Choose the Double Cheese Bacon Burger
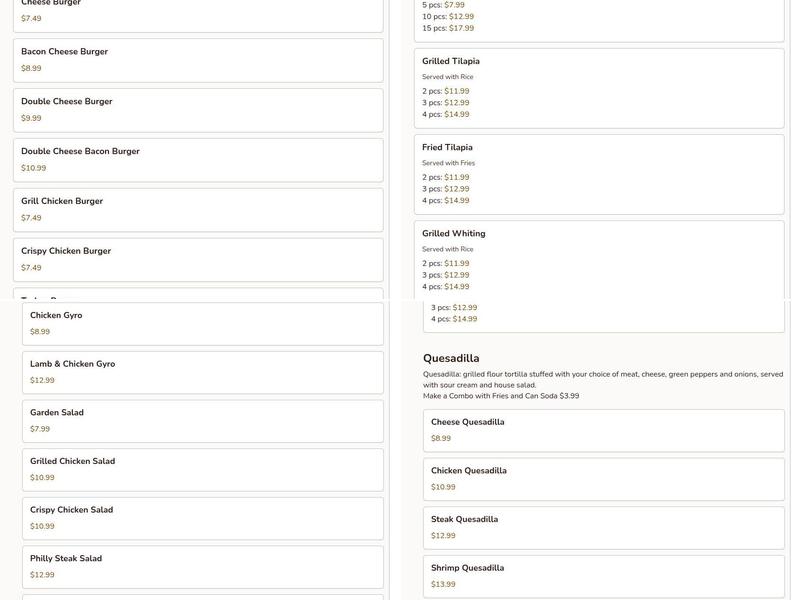 coord(198,160)
